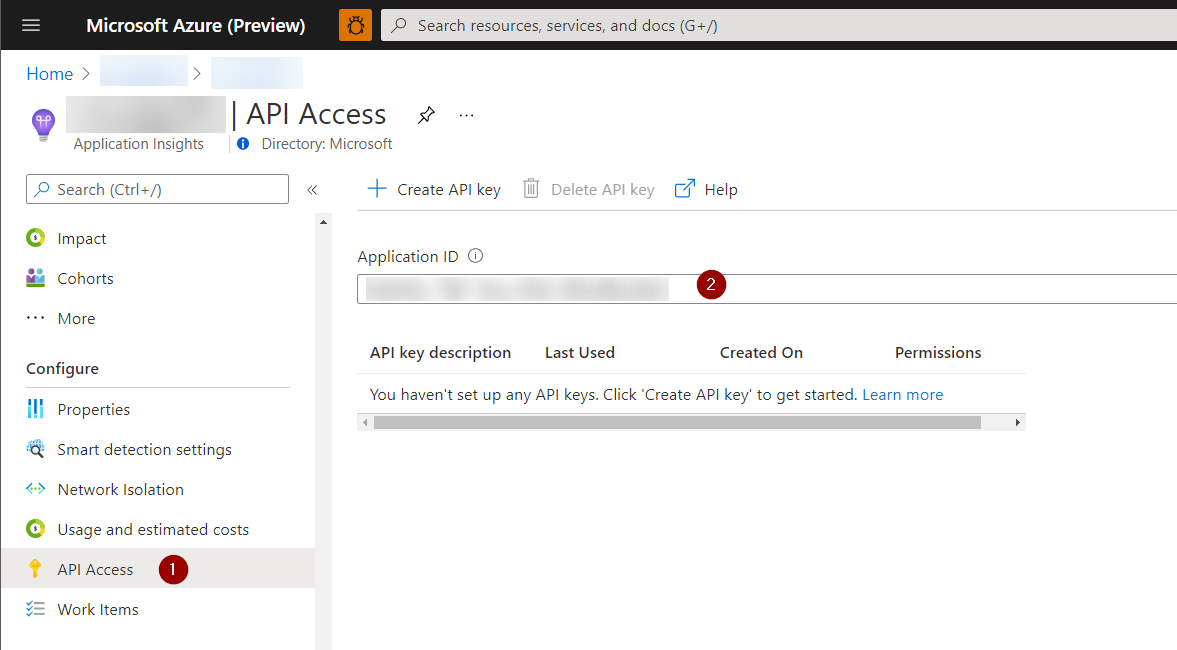Click the sidebar scroll up arrow
Image resolution: width=1177 pixels, height=650 pixels.
(324, 222)
